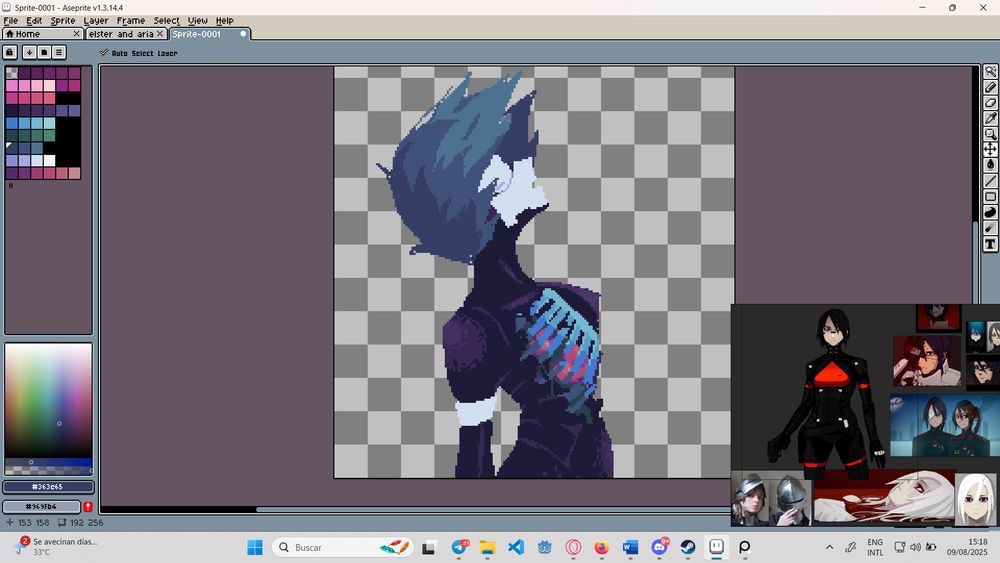
Task: Open Firefox from the taskbar
Action: (x=601, y=547)
